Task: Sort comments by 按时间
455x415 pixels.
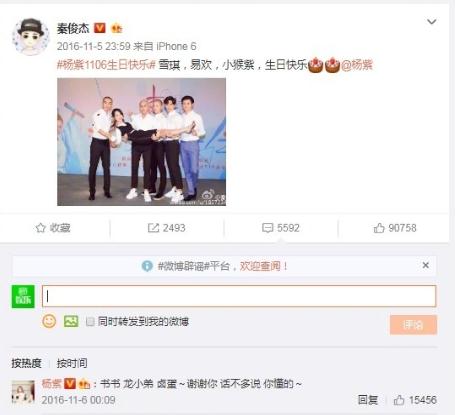Action: coord(72,363)
